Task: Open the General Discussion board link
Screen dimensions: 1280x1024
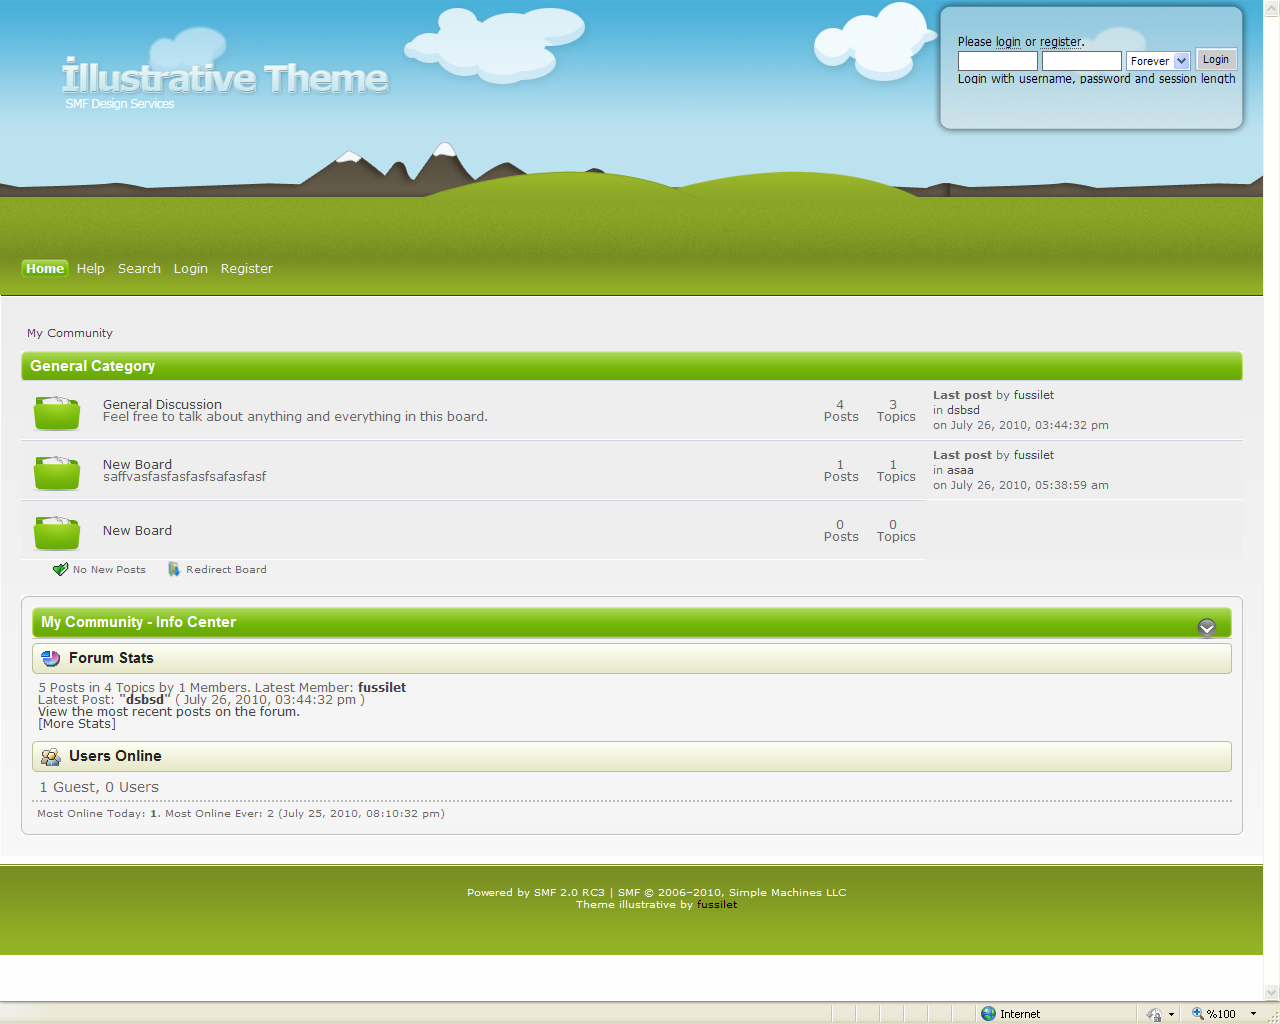Action: pyautogui.click(x=162, y=405)
